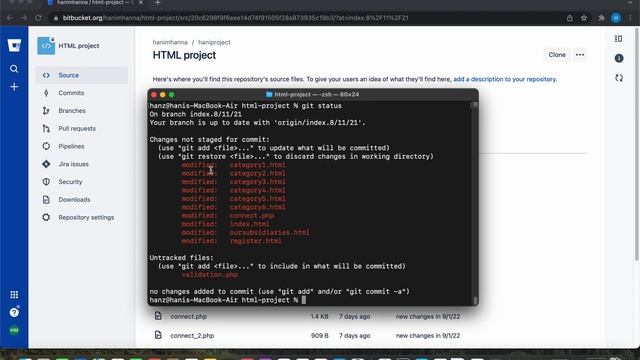640x360 pixels.
Task: Click the Commits icon in sidebar
Action: pyautogui.click(x=46, y=93)
